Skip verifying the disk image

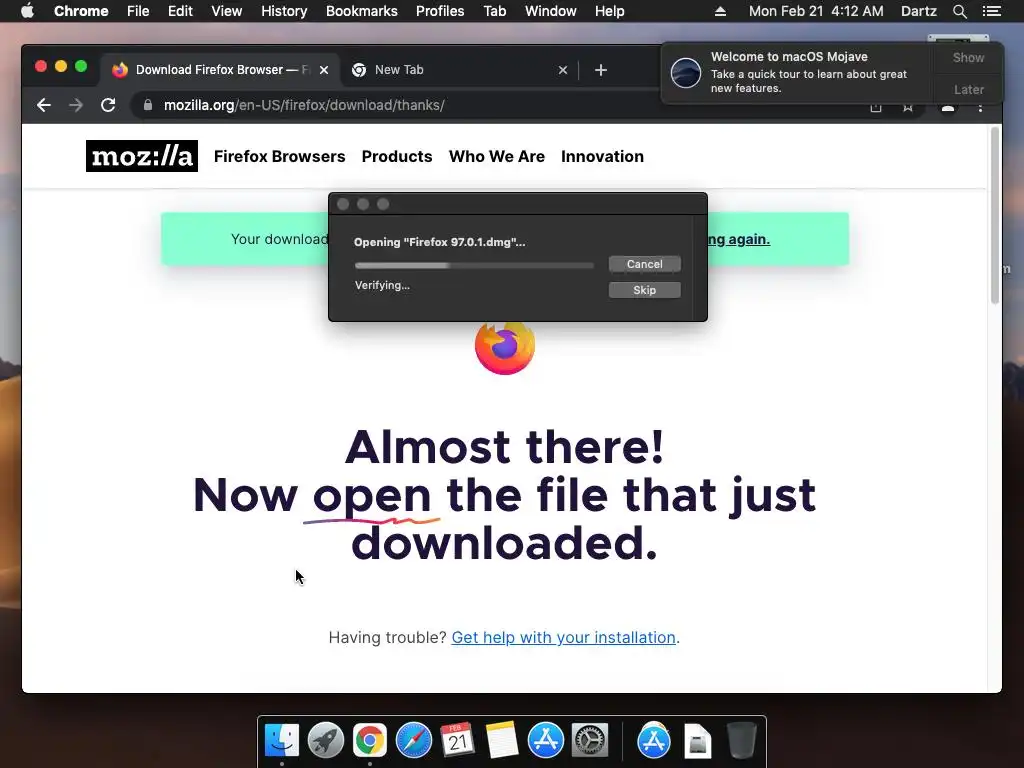point(645,290)
